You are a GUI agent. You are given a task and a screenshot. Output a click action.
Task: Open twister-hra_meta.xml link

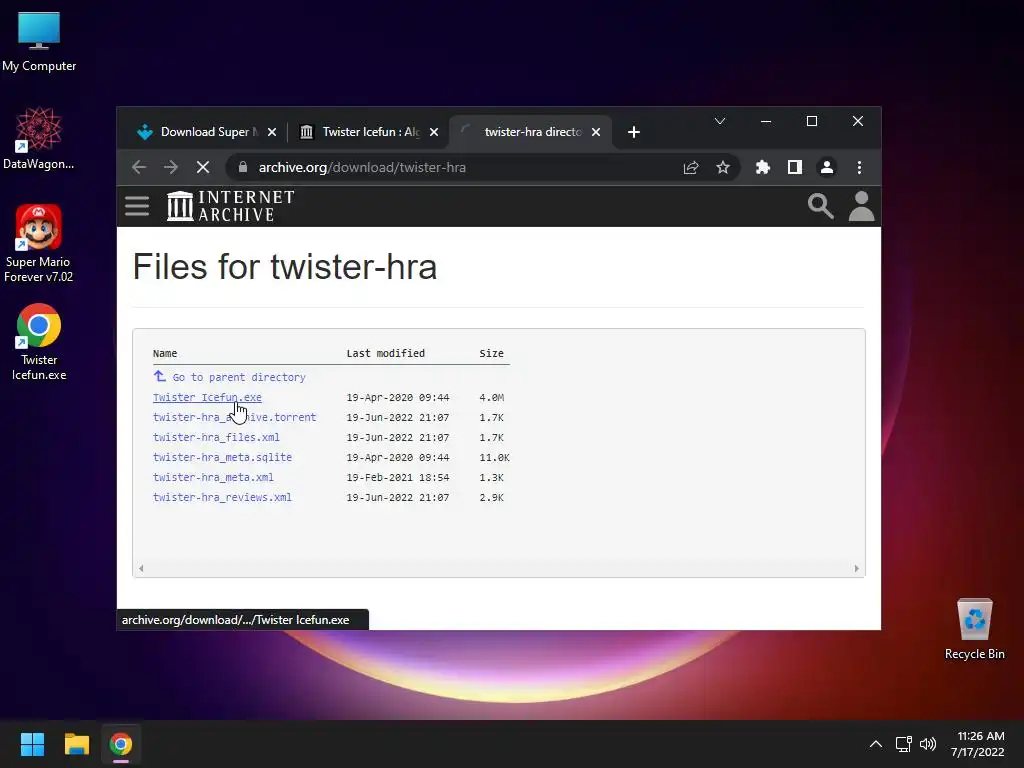pos(213,477)
